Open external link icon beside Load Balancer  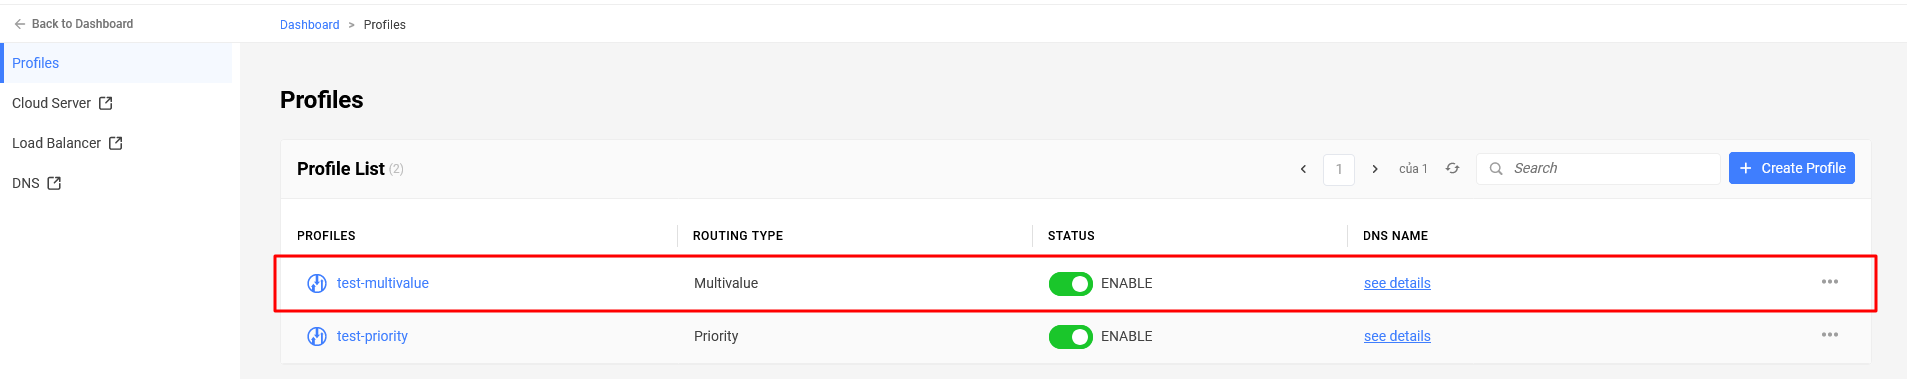[116, 143]
